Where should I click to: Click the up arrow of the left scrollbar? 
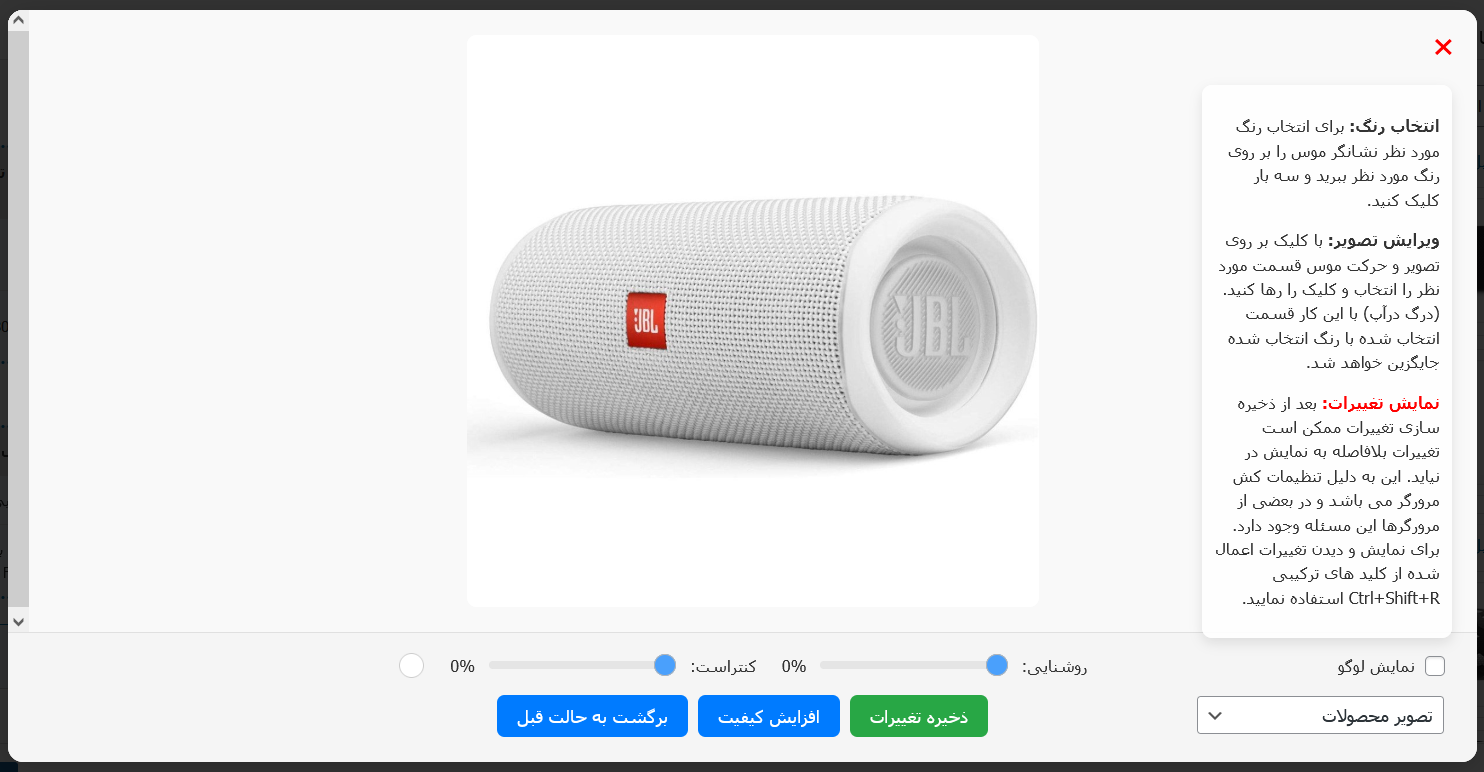(x=18, y=20)
